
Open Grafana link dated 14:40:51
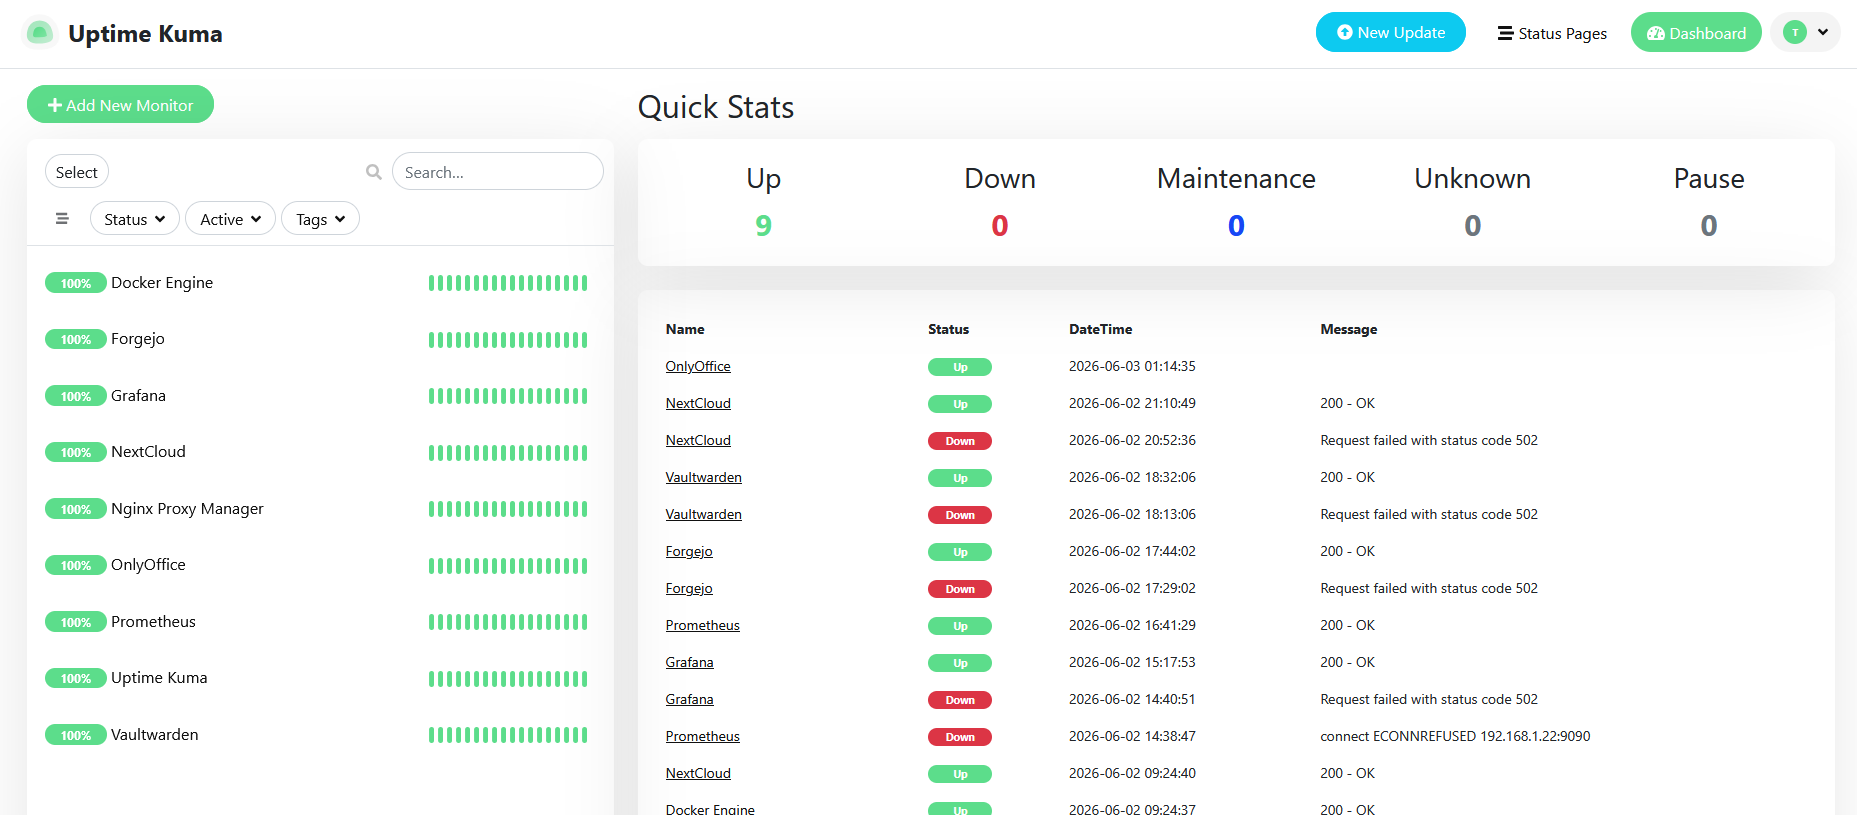point(690,699)
